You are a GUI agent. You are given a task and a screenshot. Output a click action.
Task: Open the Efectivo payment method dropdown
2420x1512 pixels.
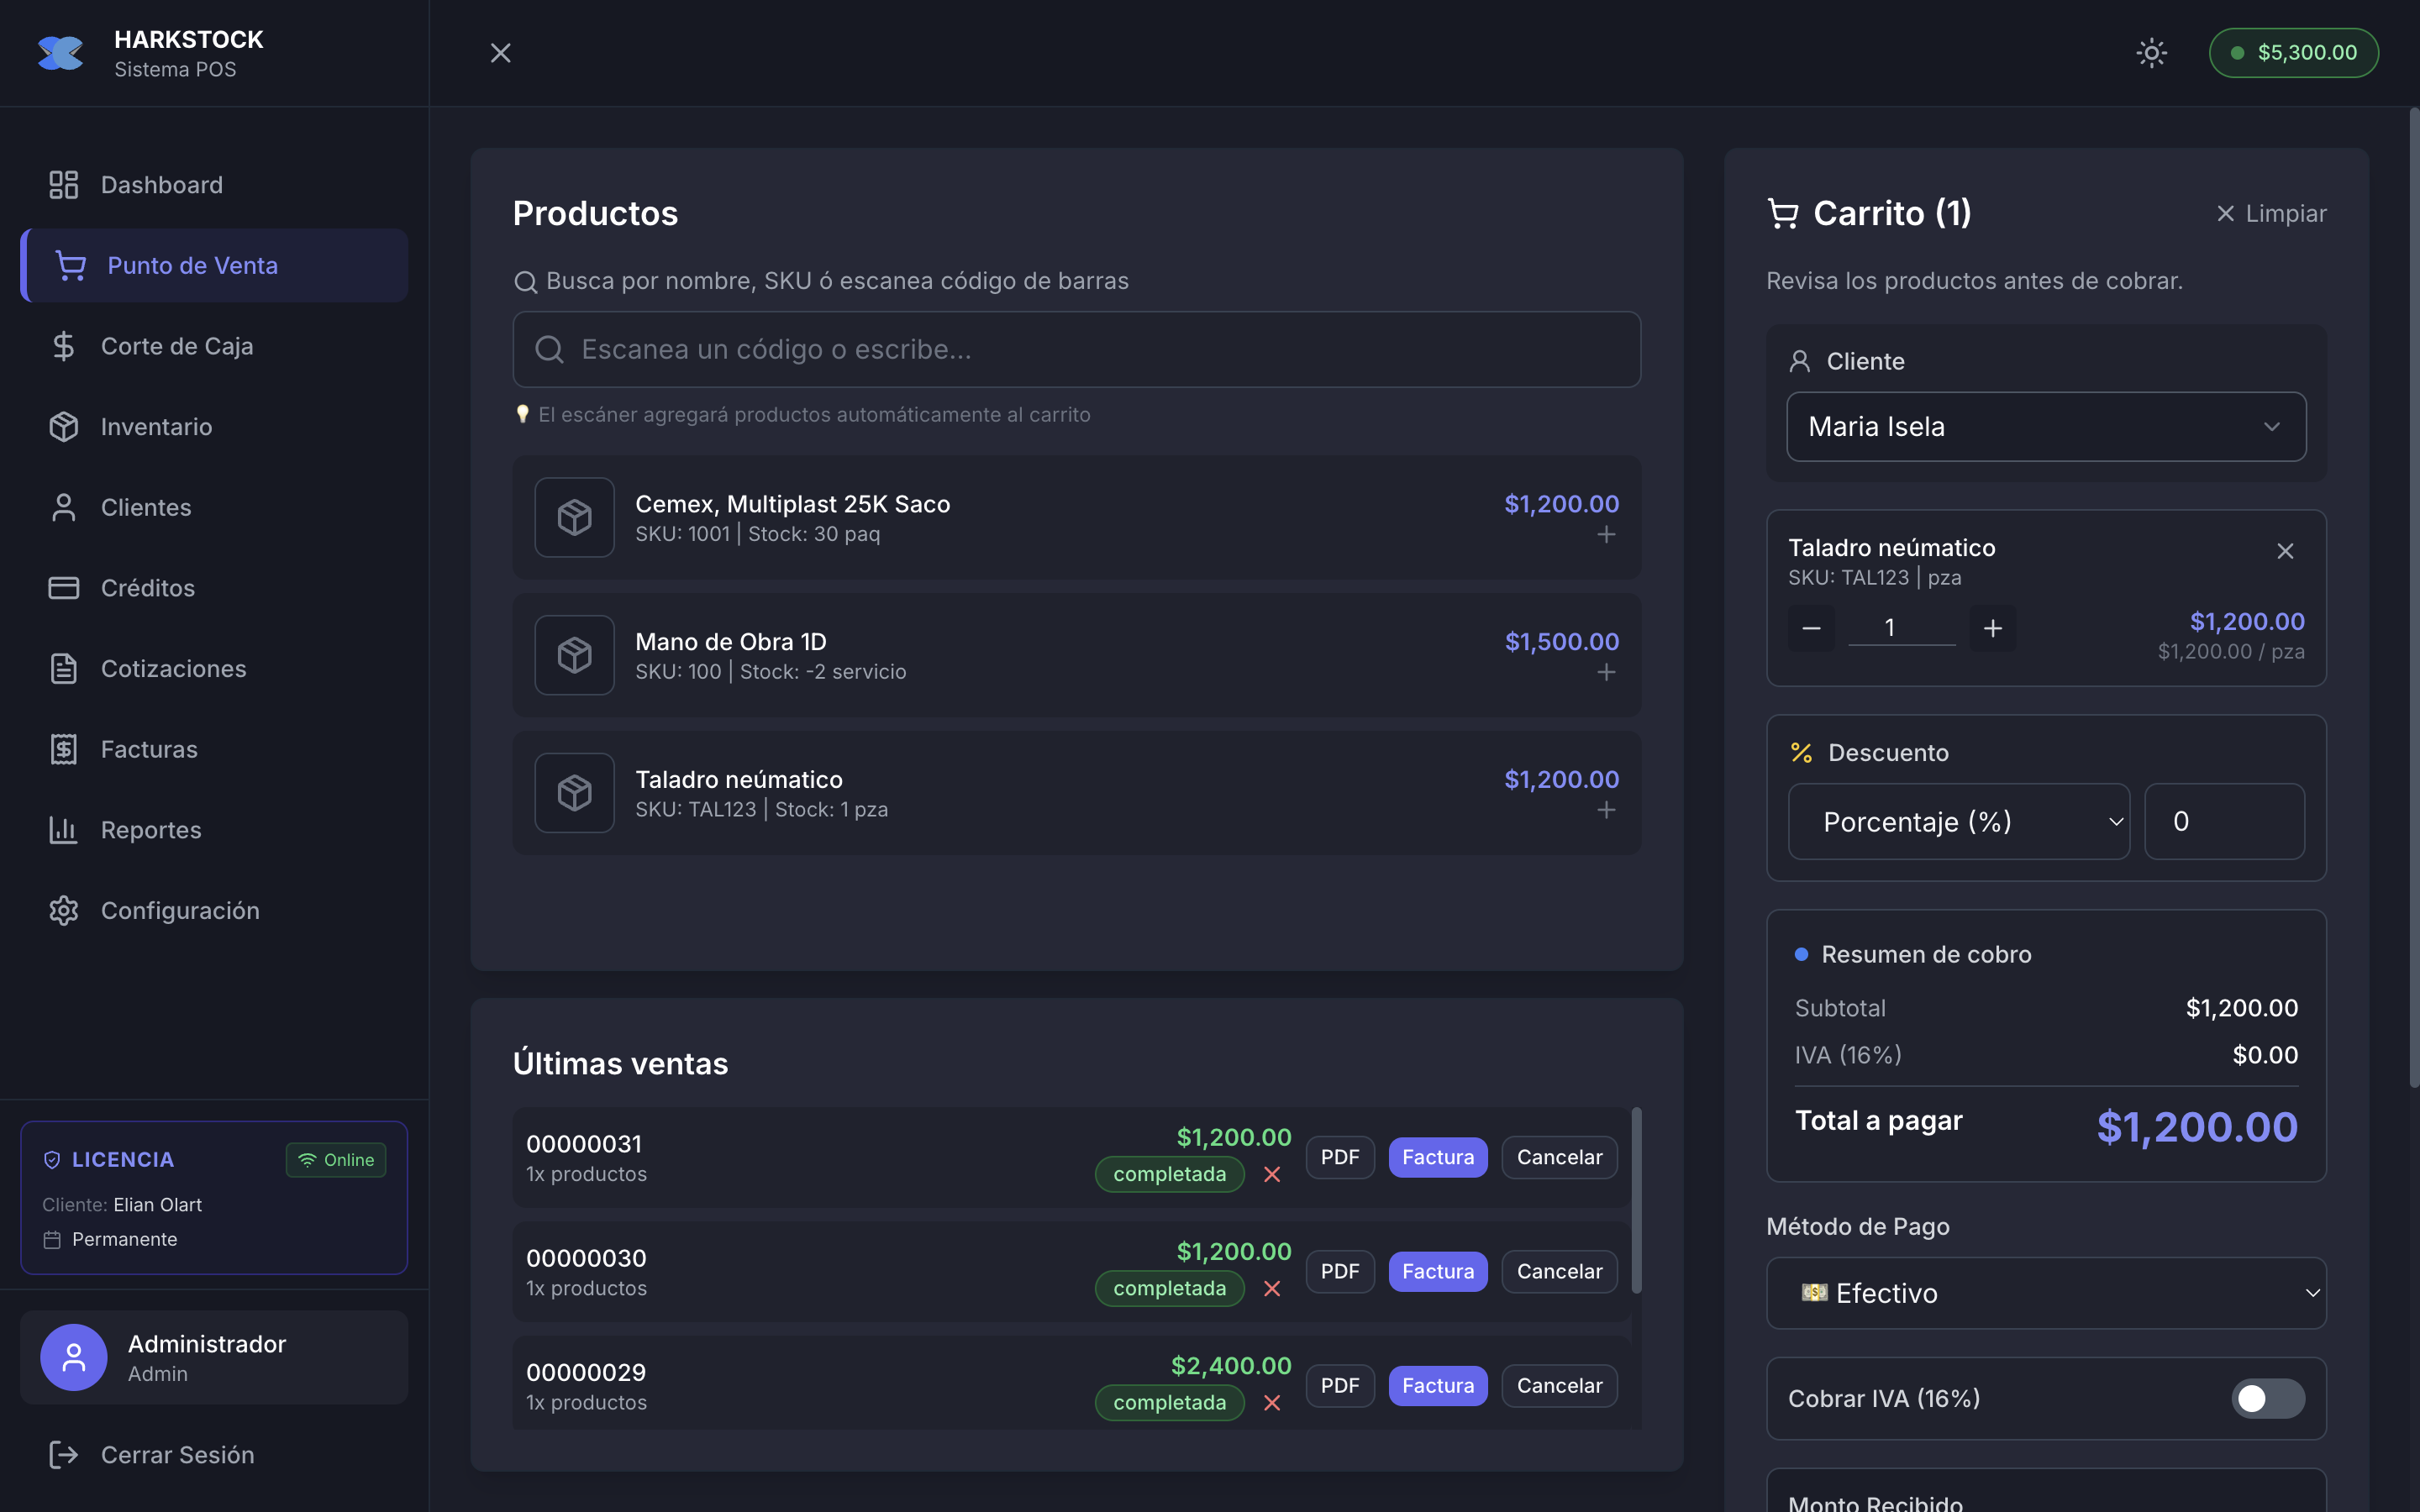click(2045, 1293)
